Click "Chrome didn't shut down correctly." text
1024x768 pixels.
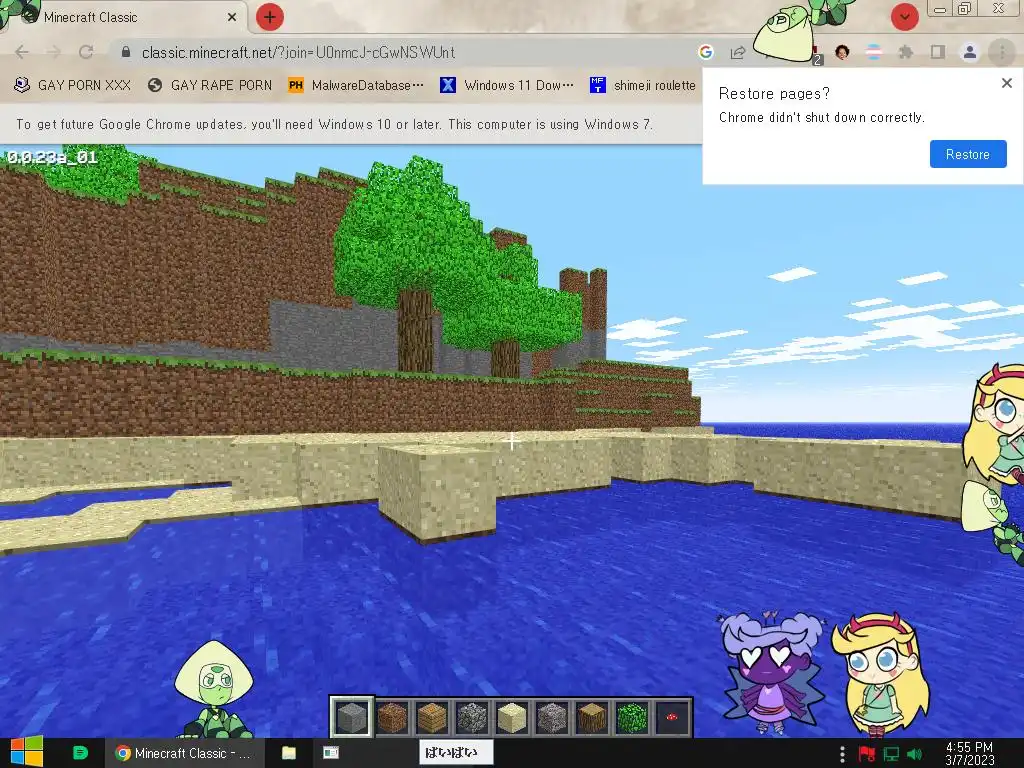(822, 118)
